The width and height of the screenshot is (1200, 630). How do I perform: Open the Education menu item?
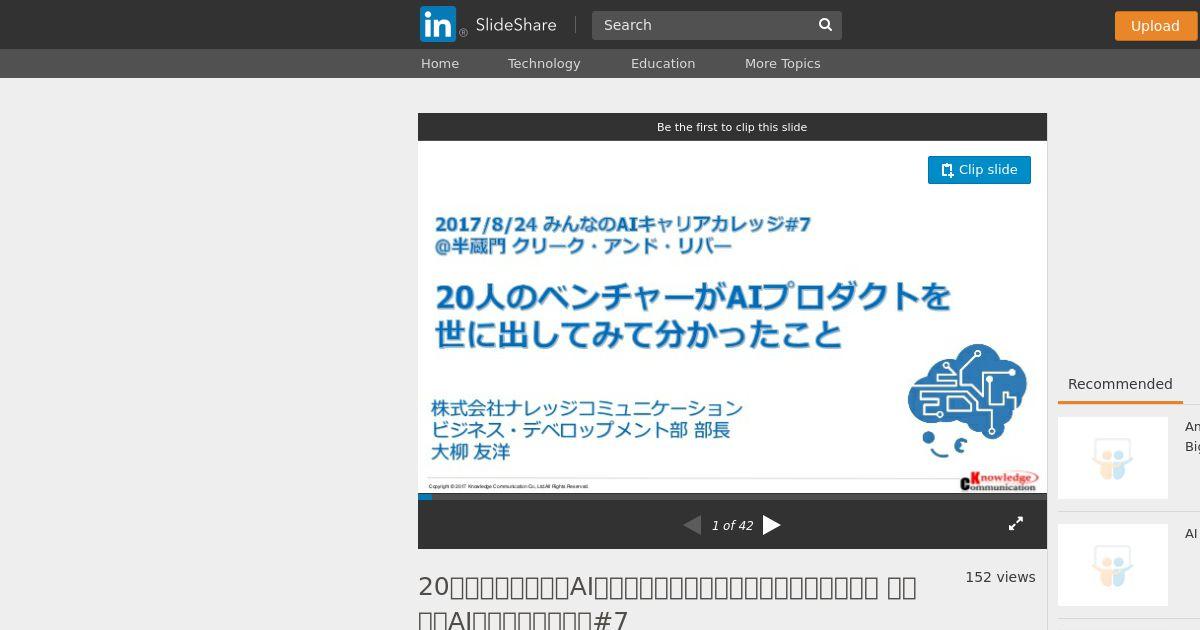tap(663, 63)
